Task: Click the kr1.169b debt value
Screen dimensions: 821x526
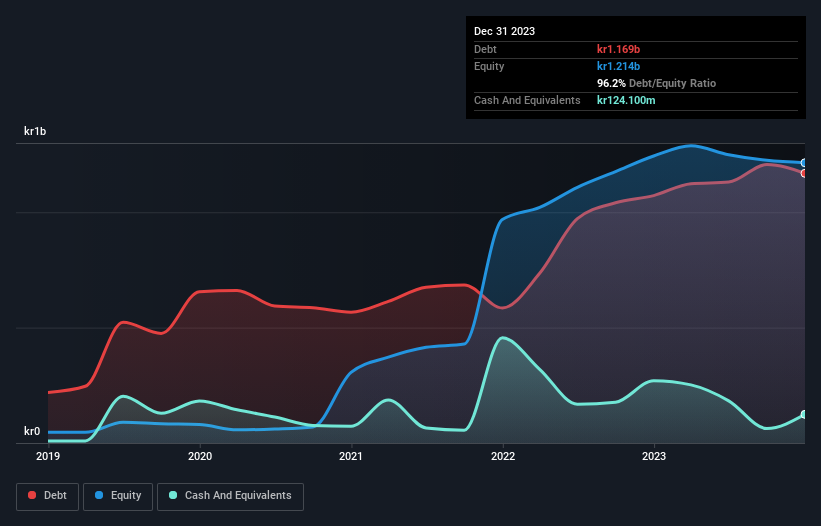Action: 618,49
